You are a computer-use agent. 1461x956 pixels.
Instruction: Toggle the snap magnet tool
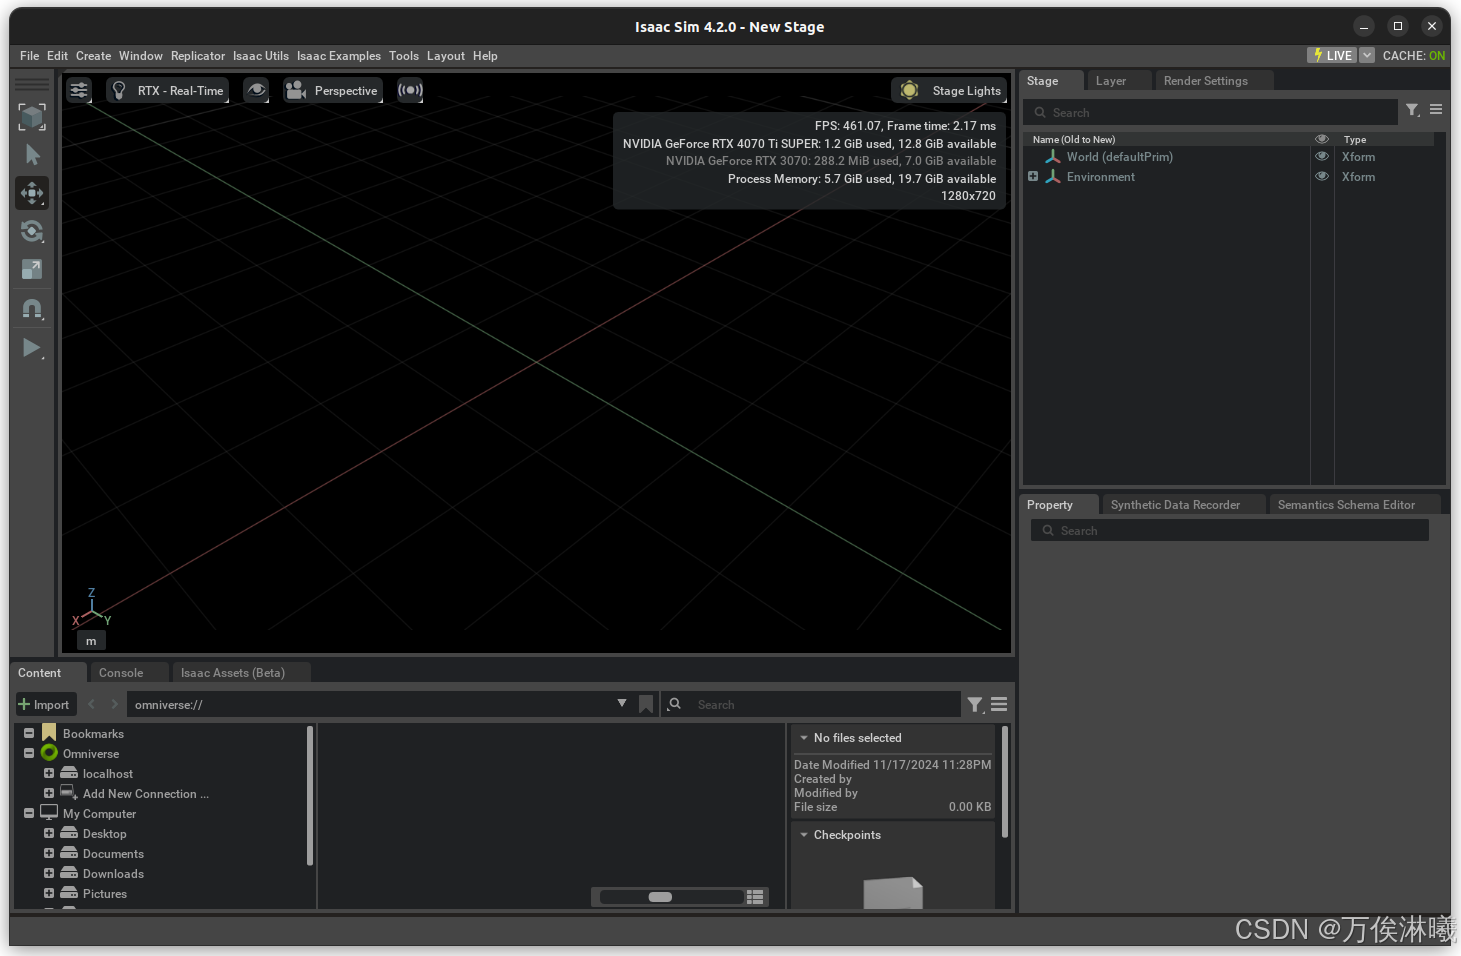tap(32, 309)
